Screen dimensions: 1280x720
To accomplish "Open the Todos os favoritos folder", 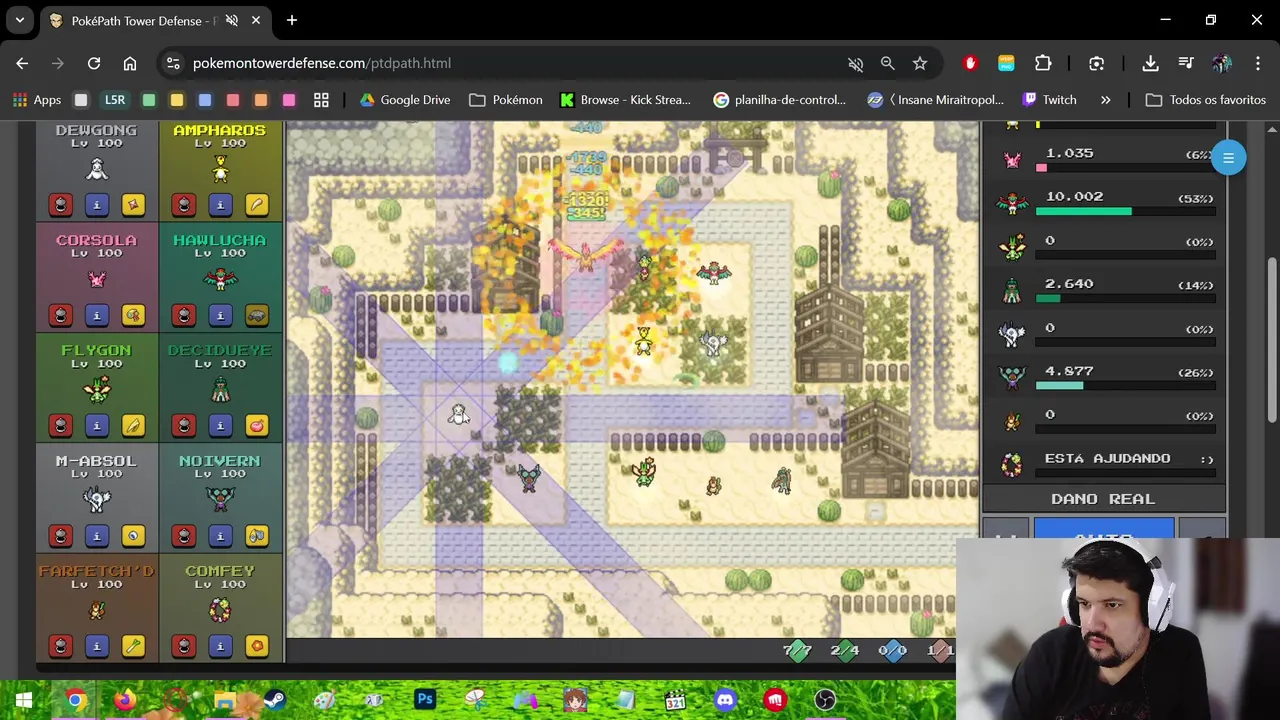I will (x=1206, y=100).
